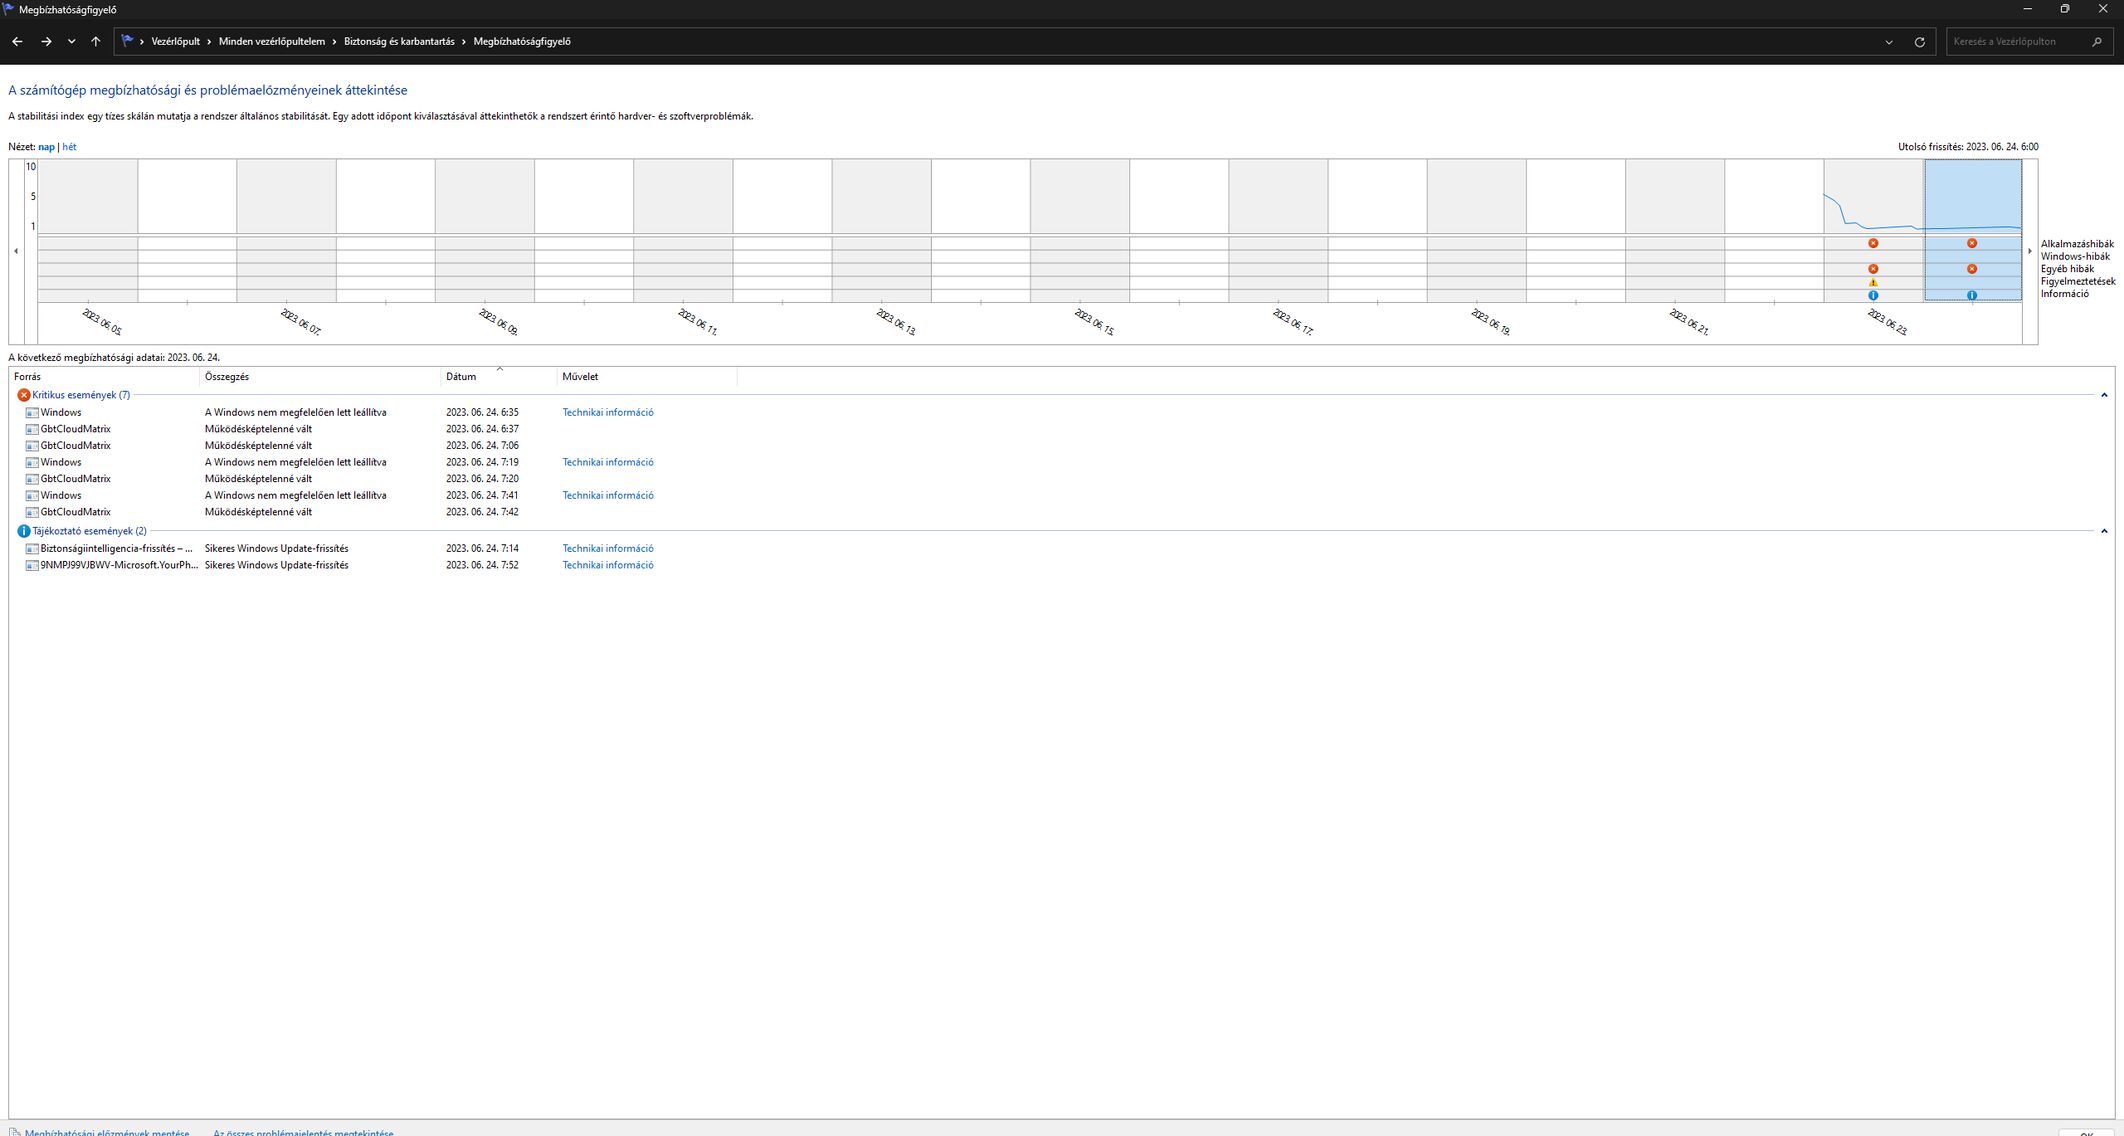Click the blue information icon in selected day column
This screenshot has height=1136, width=2124.
(1971, 295)
